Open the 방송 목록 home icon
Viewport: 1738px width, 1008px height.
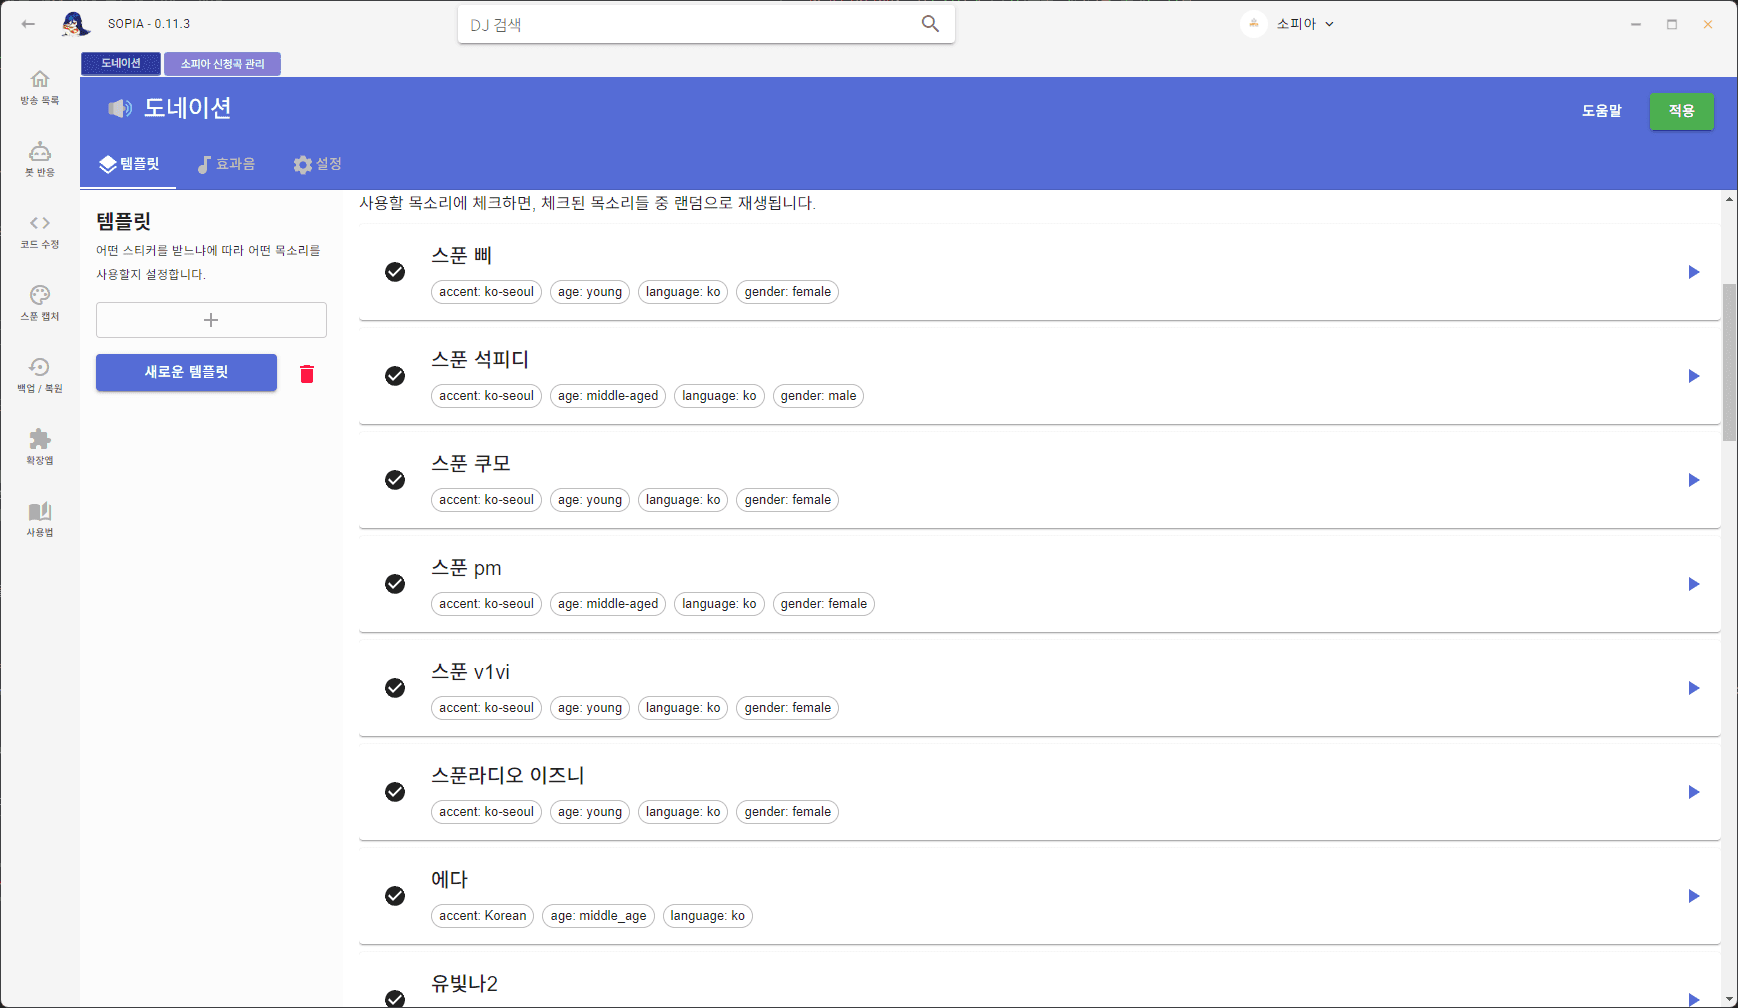click(x=40, y=80)
